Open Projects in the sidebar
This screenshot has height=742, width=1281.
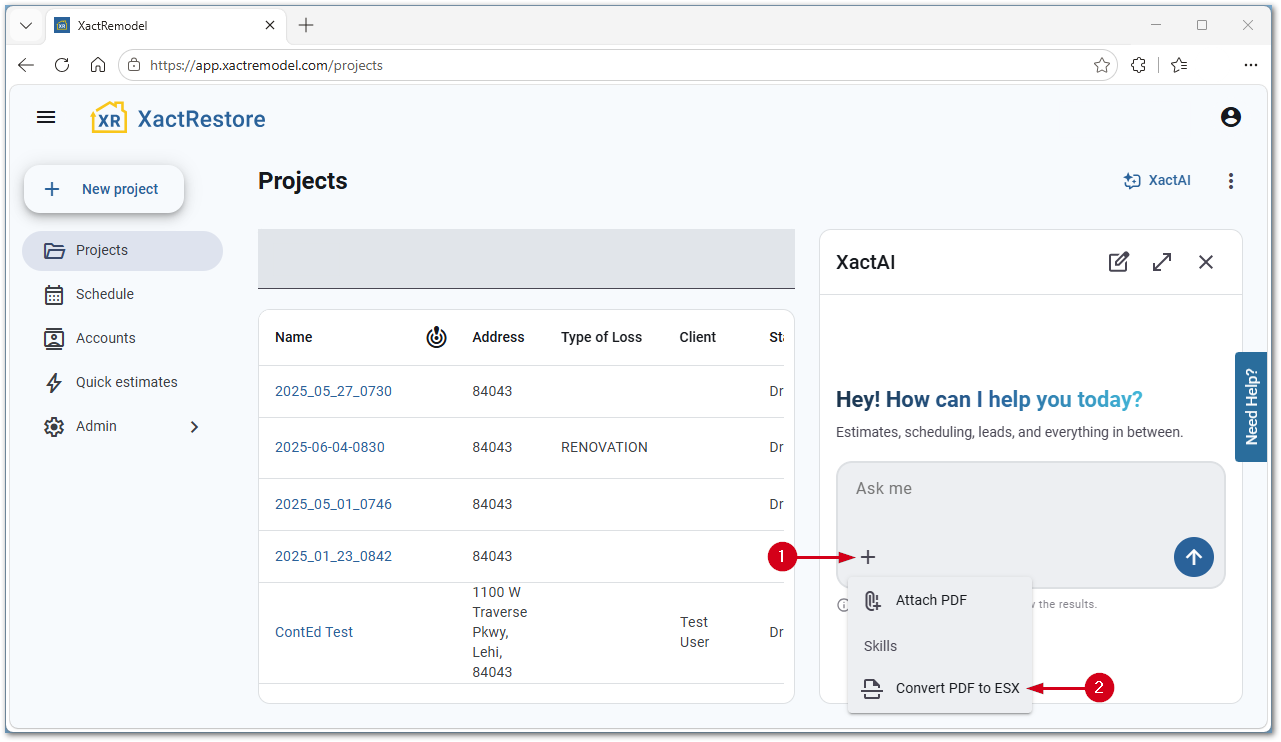pyautogui.click(x=122, y=250)
